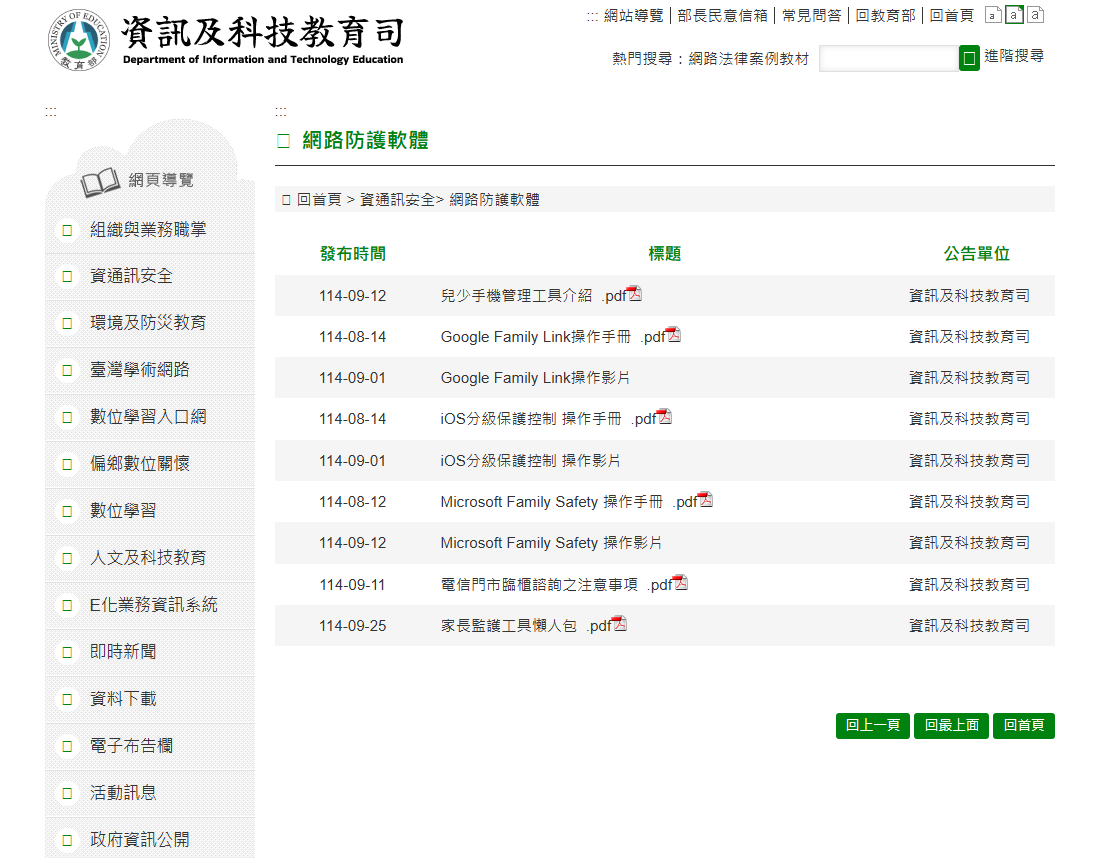The width and height of the screenshot is (1100, 858).
Task: Download the iOS分級保護控制 操作手冊 PDF
Action: [666, 416]
